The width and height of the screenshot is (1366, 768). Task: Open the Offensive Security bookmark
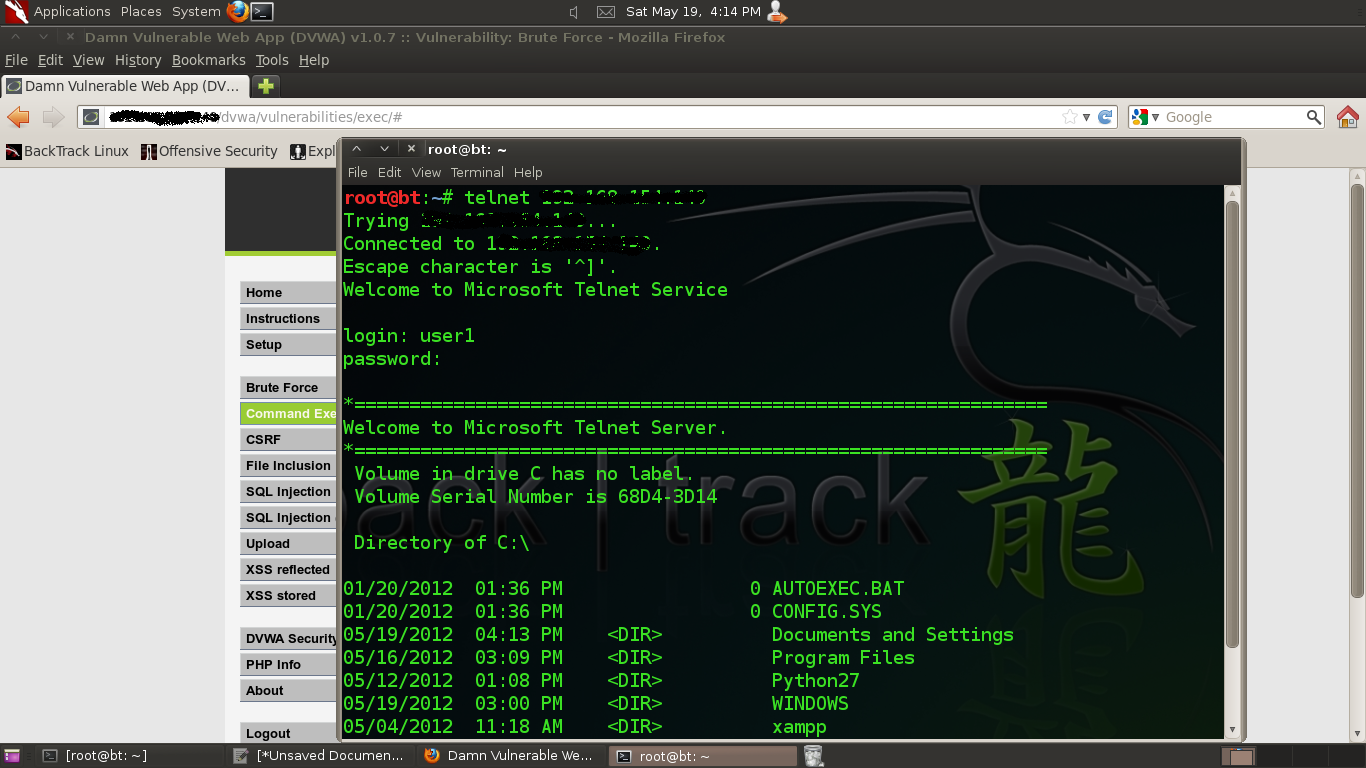click(209, 151)
